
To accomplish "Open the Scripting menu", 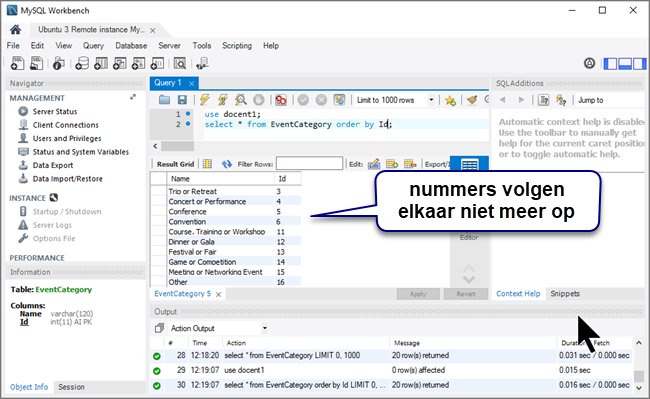I will [237, 46].
